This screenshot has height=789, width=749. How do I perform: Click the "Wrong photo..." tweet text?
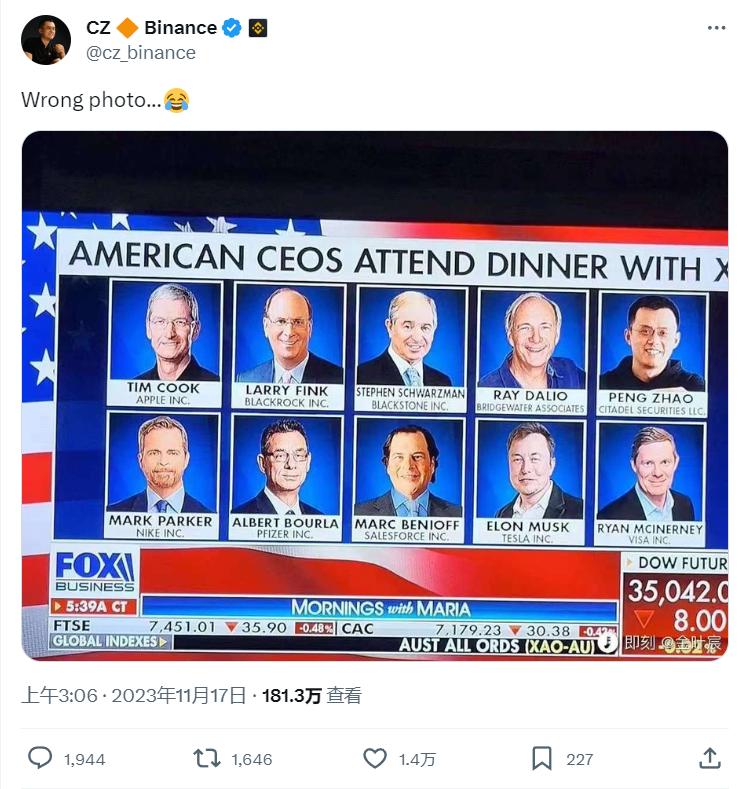pyautogui.click(x=90, y=100)
